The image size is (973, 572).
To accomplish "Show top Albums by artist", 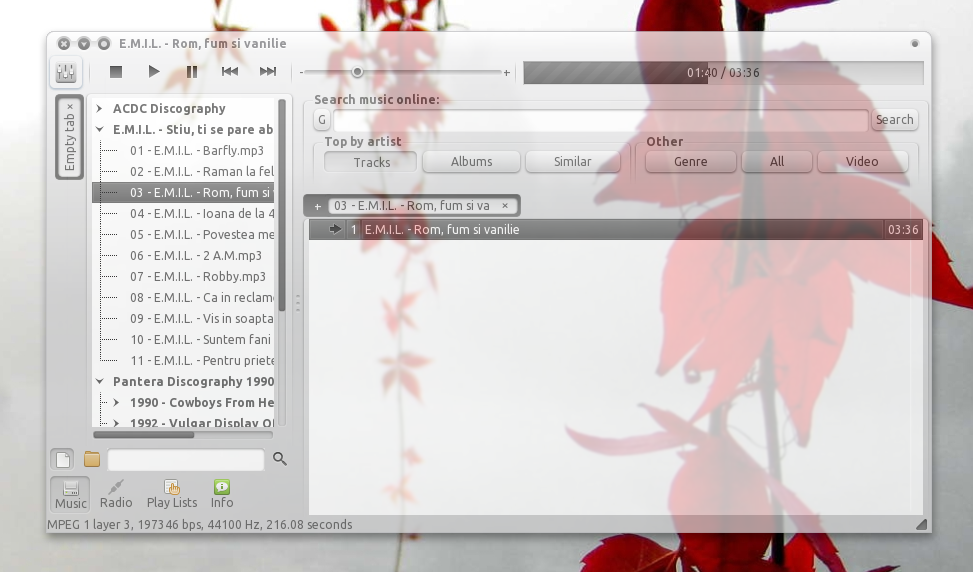I will [471, 162].
